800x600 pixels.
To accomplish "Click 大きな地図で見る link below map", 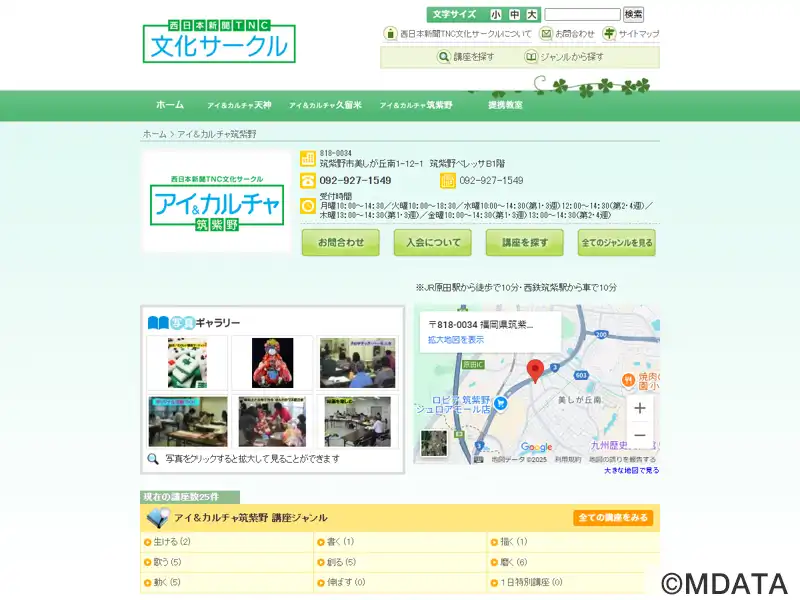I will (x=632, y=470).
